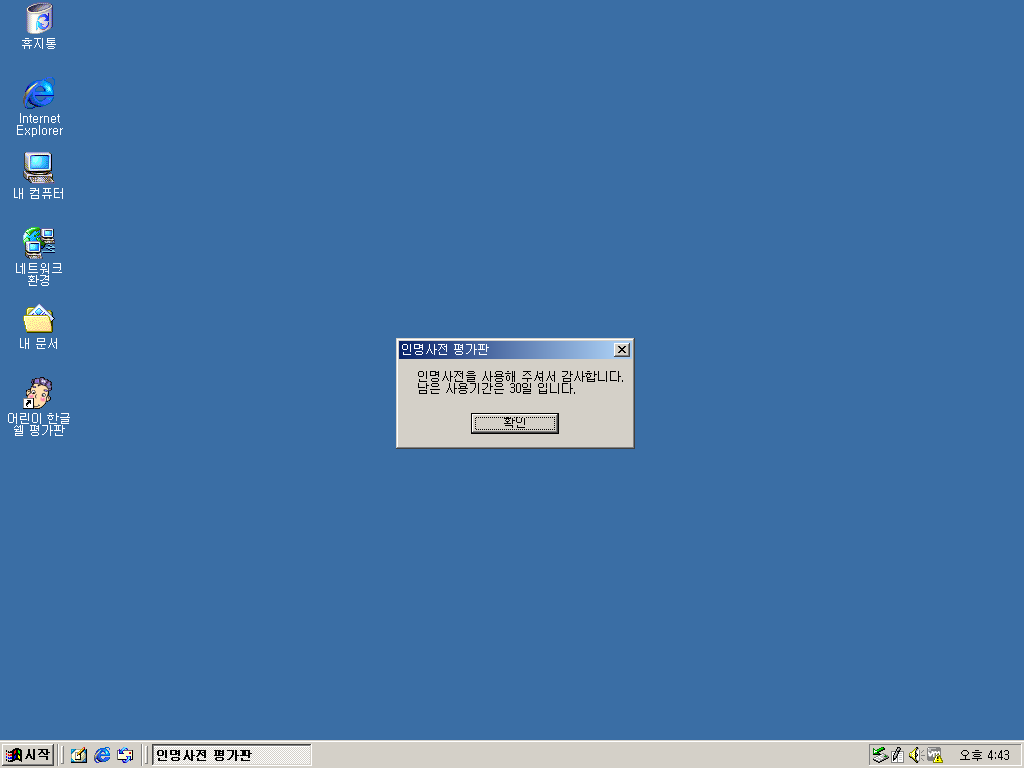
Task: Click the clock showing 오후 4:43
Action: pos(984,756)
